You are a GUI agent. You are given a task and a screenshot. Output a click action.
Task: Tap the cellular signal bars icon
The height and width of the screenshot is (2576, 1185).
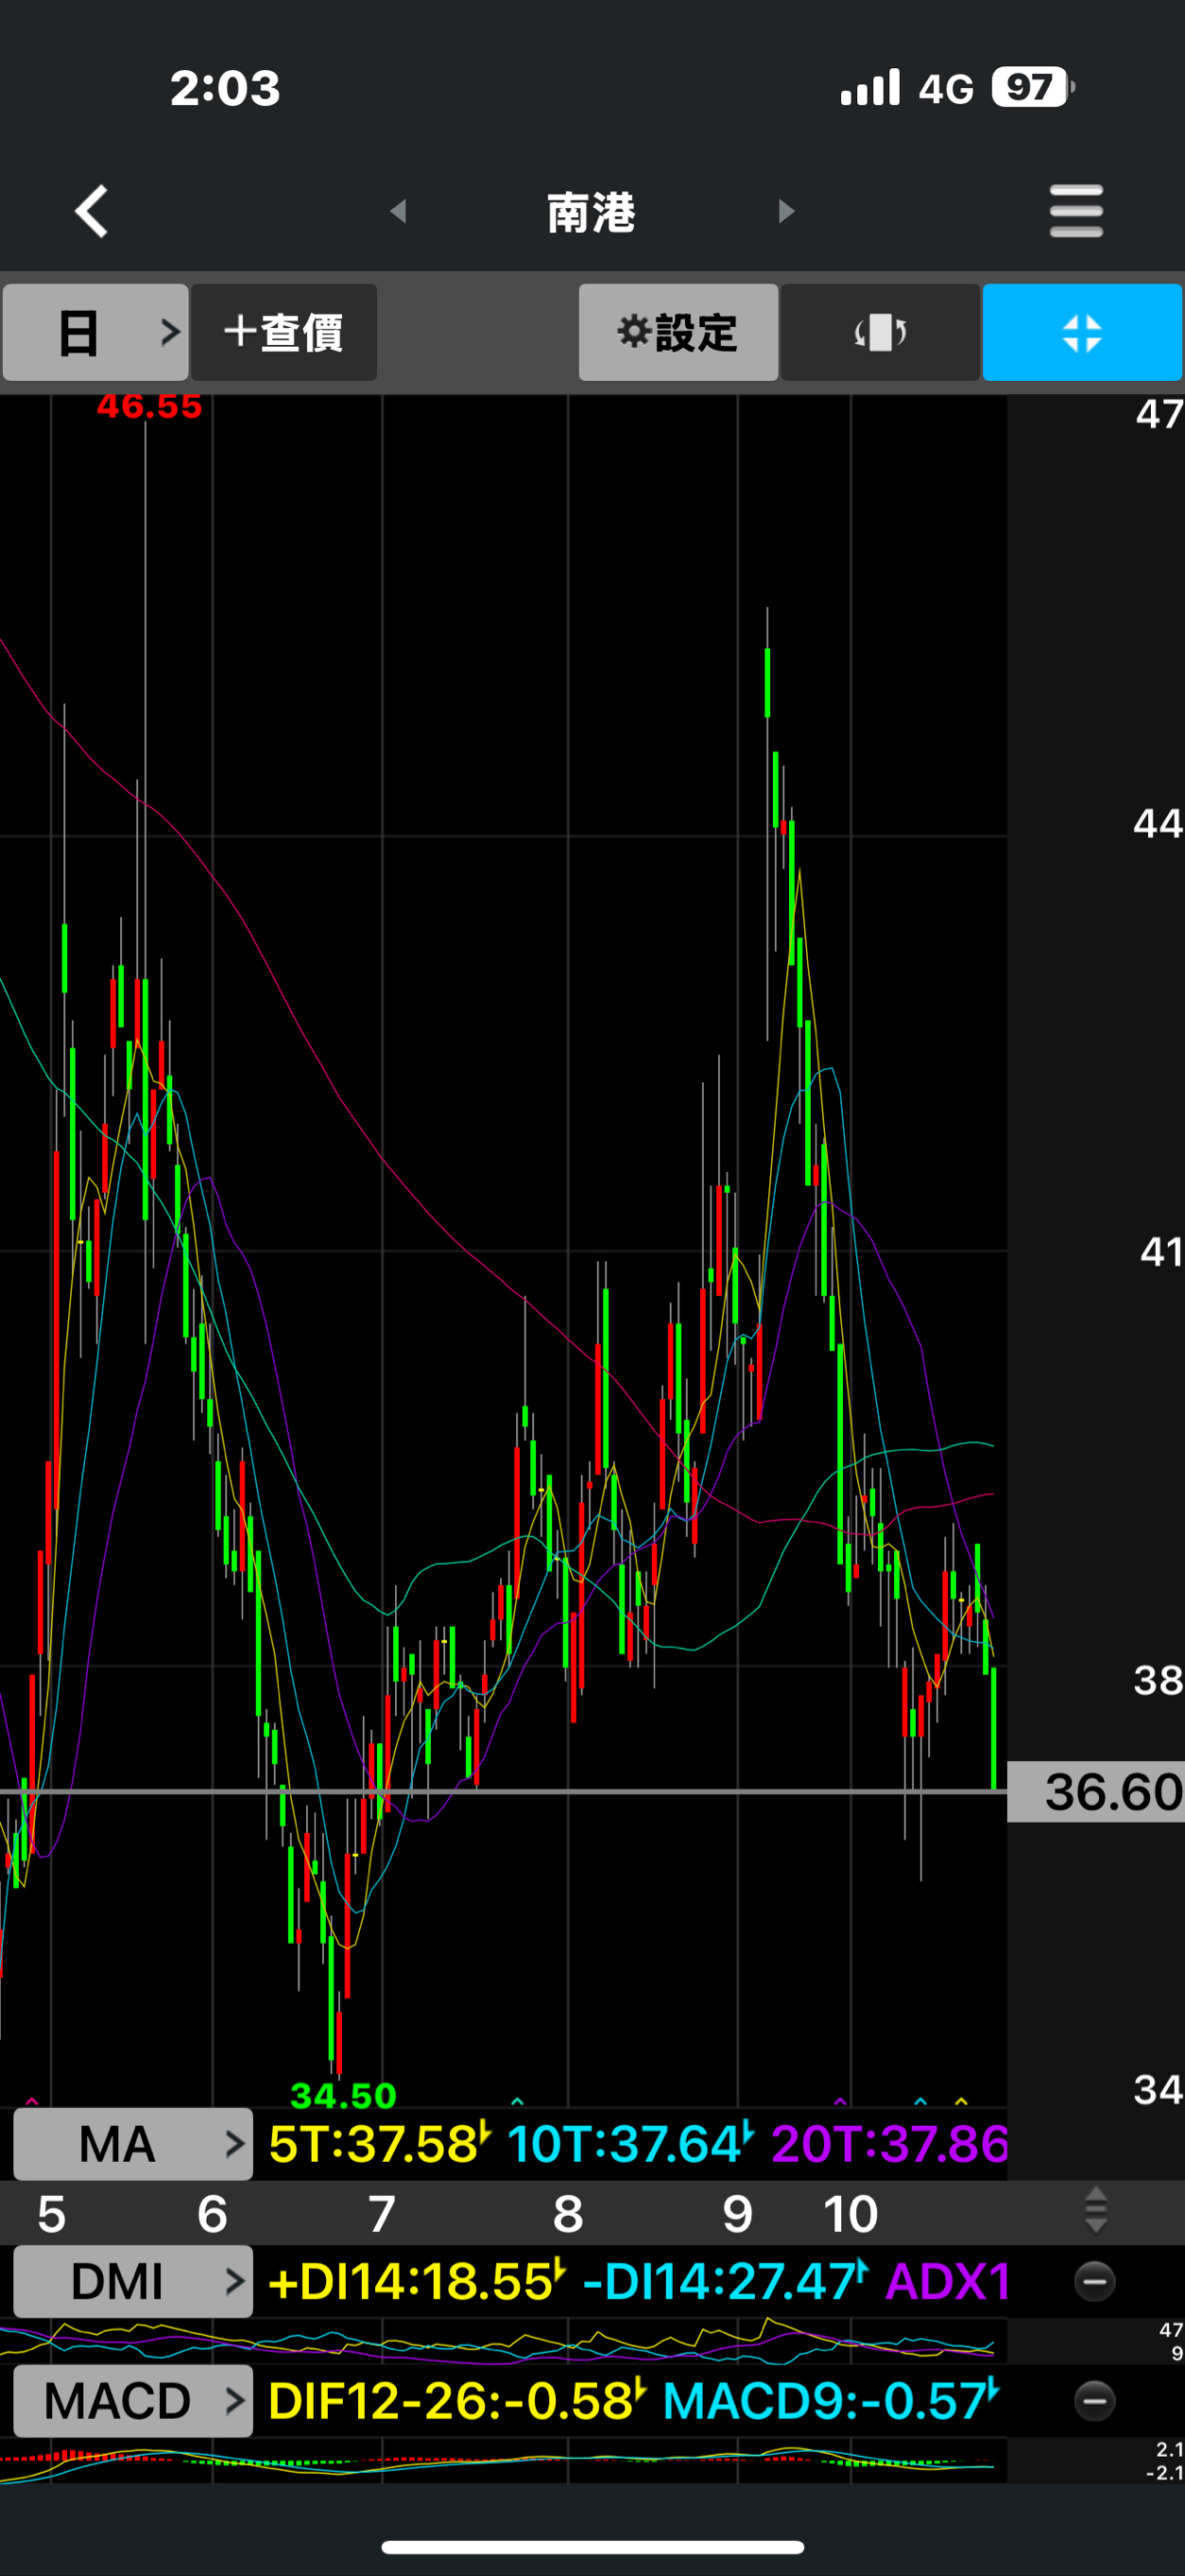pyautogui.click(x=870, y=87)
